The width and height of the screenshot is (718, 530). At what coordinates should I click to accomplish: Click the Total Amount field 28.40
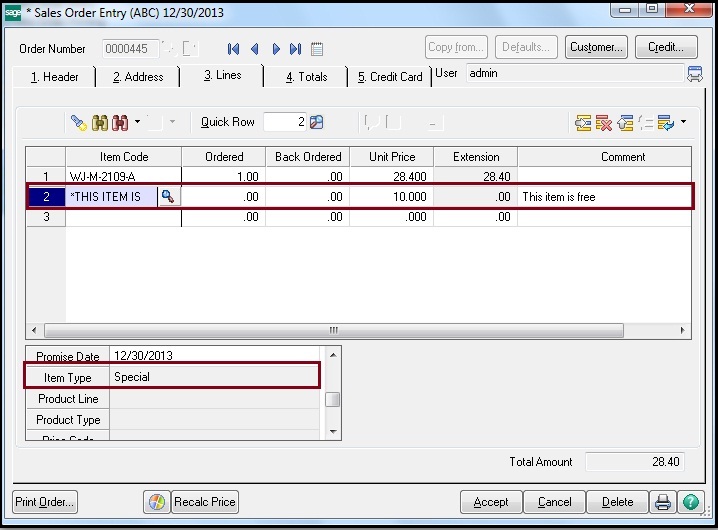coord(635,462)
